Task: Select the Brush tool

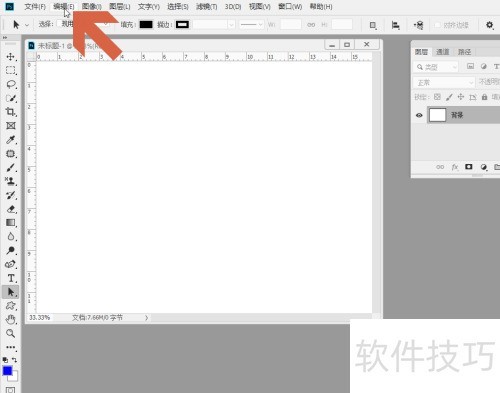Action: coord(11,168)
